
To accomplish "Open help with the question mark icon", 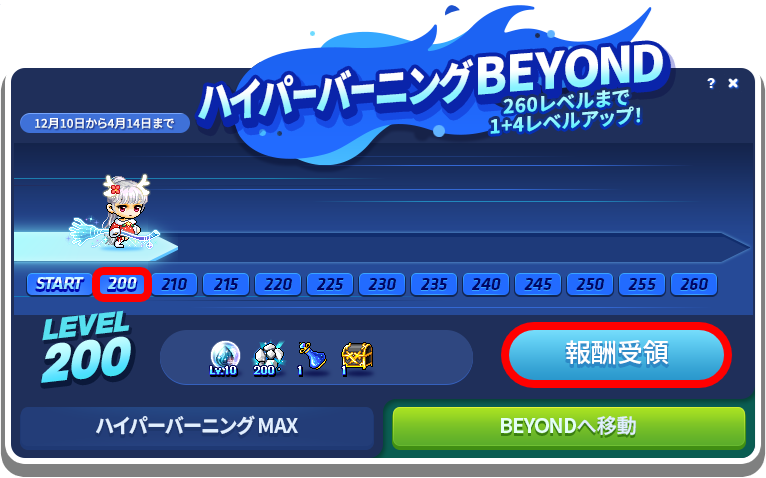I will (x=711, y=83).
